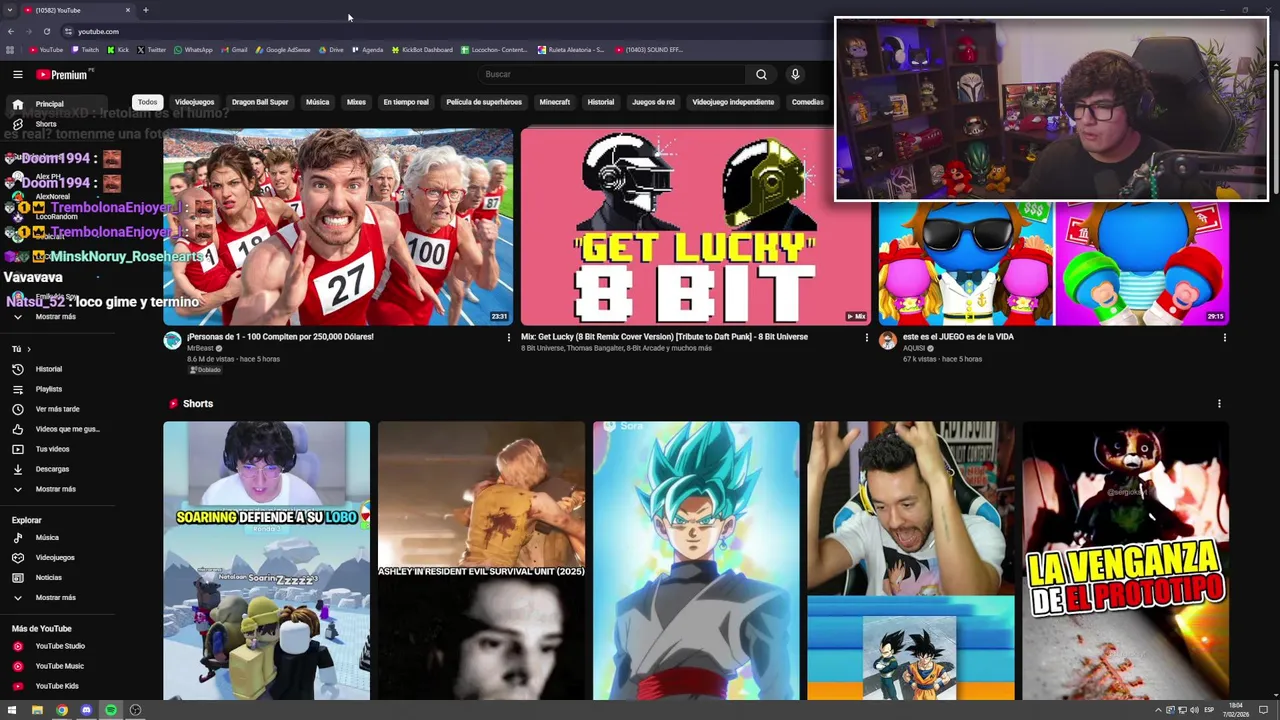Open Videojuegos under Explorar
Viewport: 1280px width, 720px height.
(55, 557)
